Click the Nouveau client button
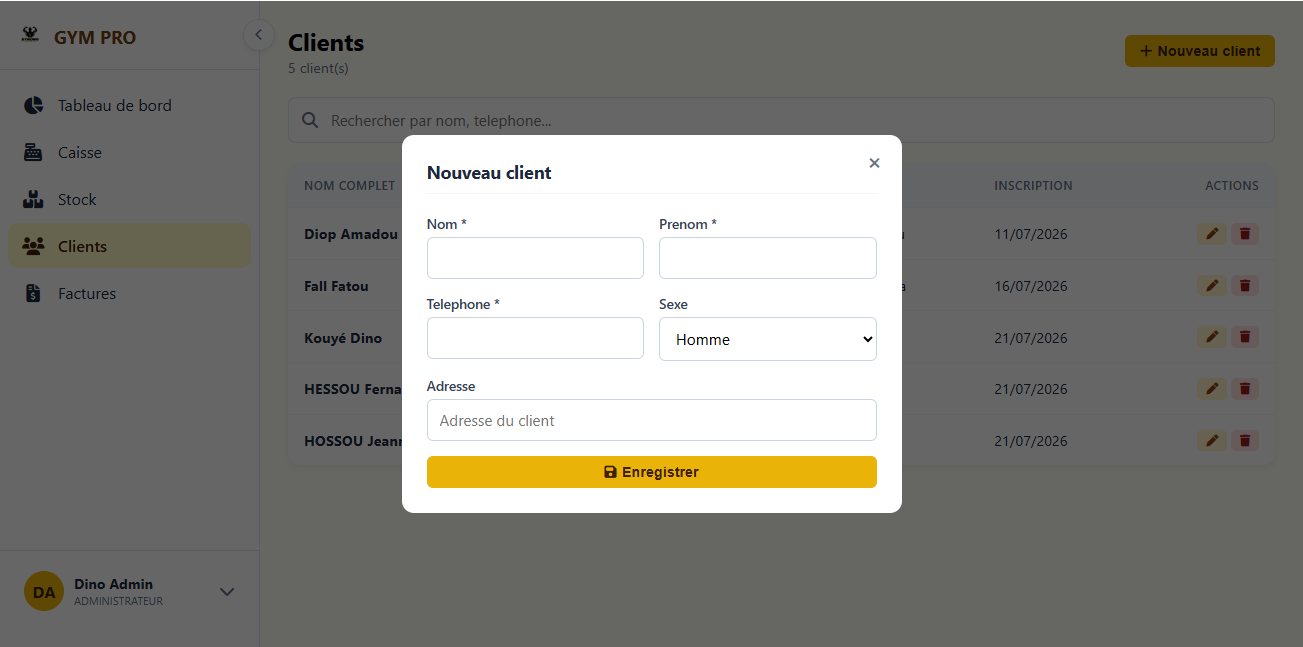The image size is (1303, 647). click(x=1200, y=51)
